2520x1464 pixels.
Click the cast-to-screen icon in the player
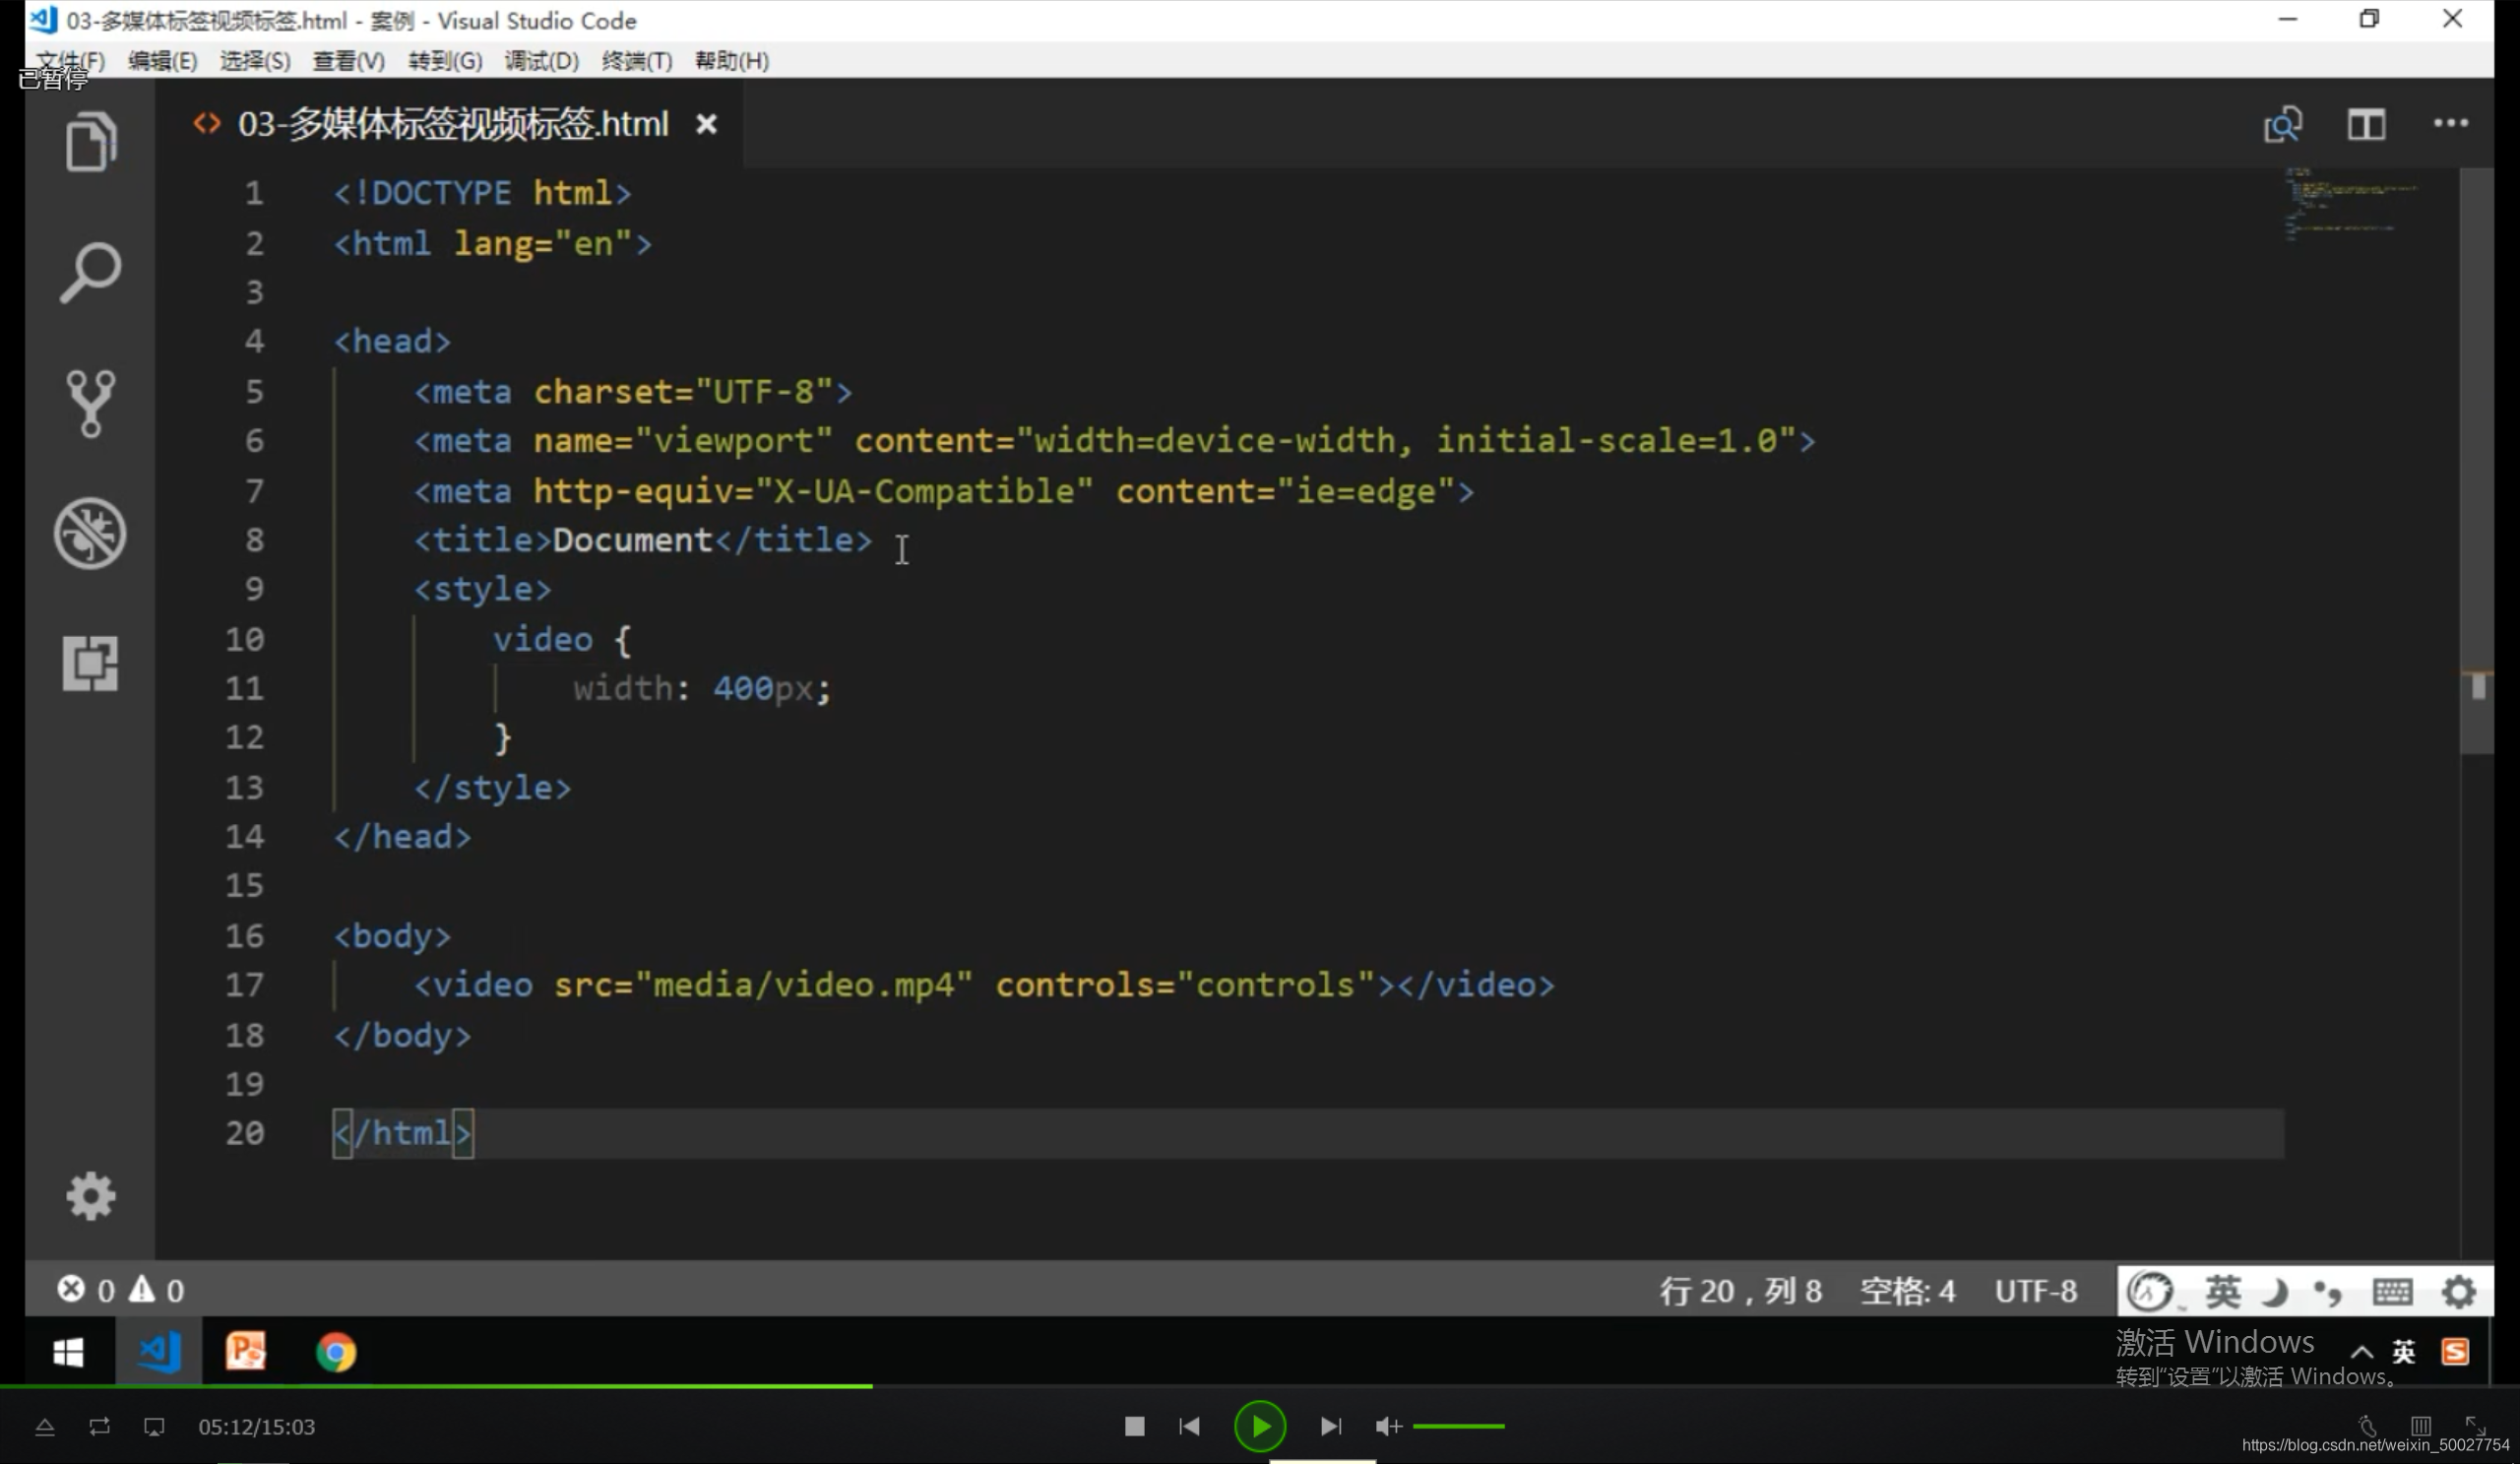point(154,1427)
